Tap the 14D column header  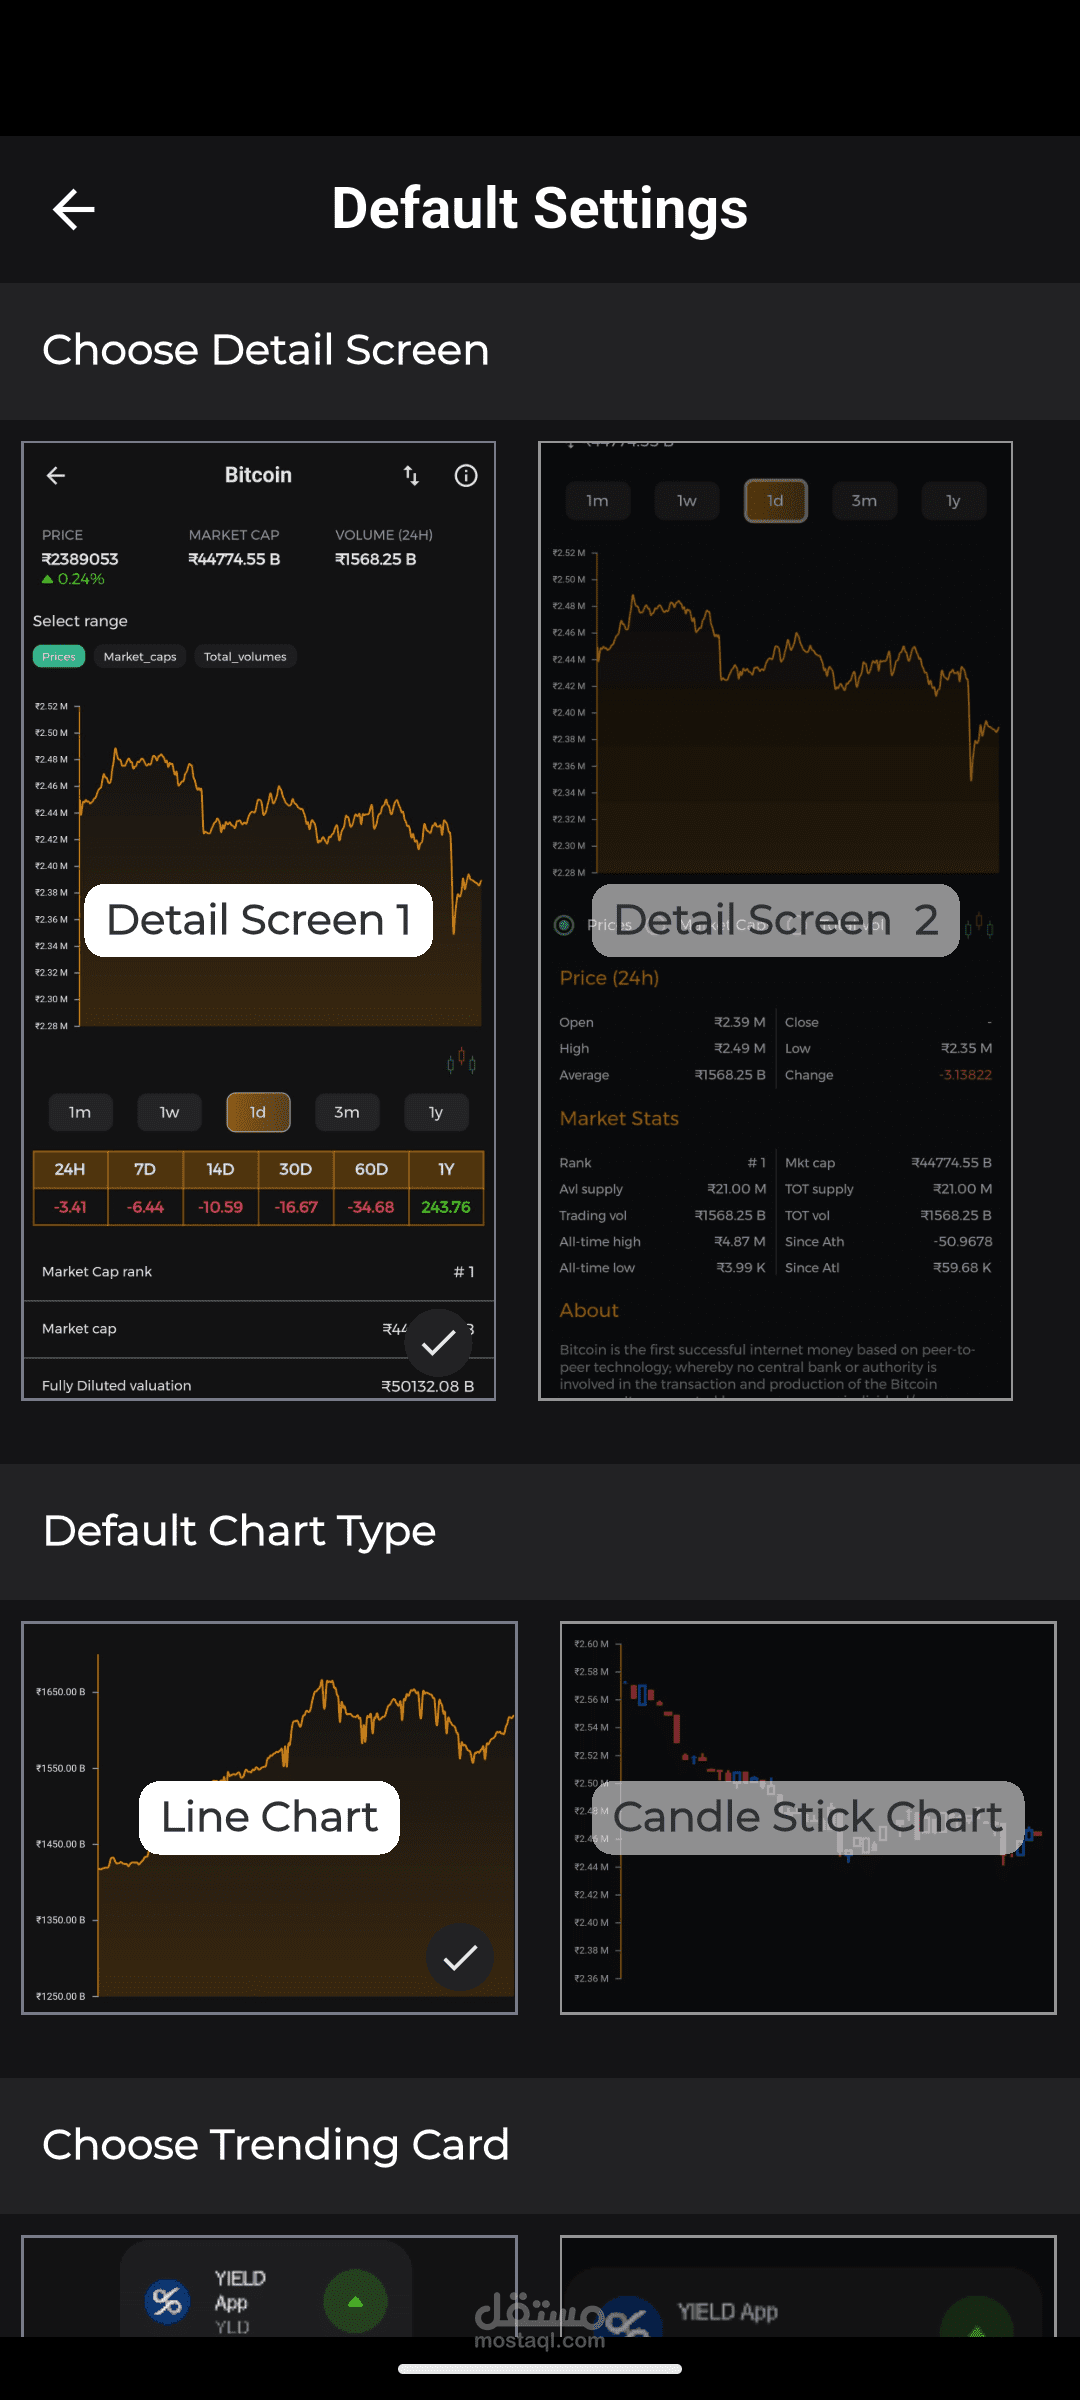pos(220,1169)
